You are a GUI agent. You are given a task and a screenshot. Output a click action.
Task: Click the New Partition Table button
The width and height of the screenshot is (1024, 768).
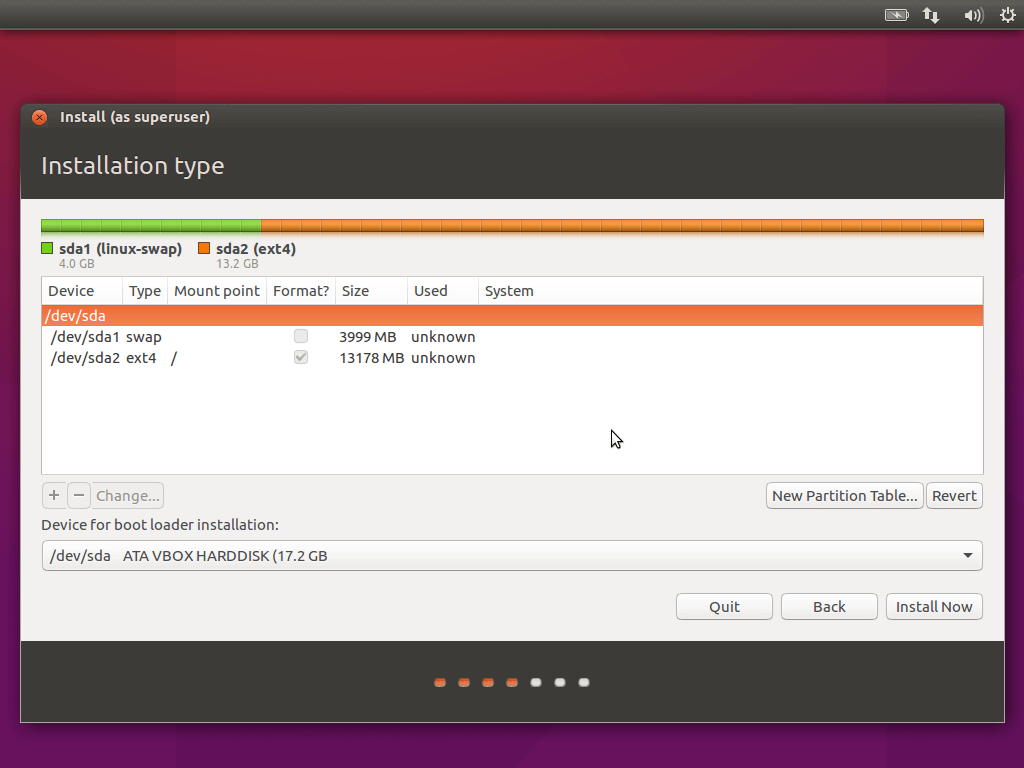point(844,495)
